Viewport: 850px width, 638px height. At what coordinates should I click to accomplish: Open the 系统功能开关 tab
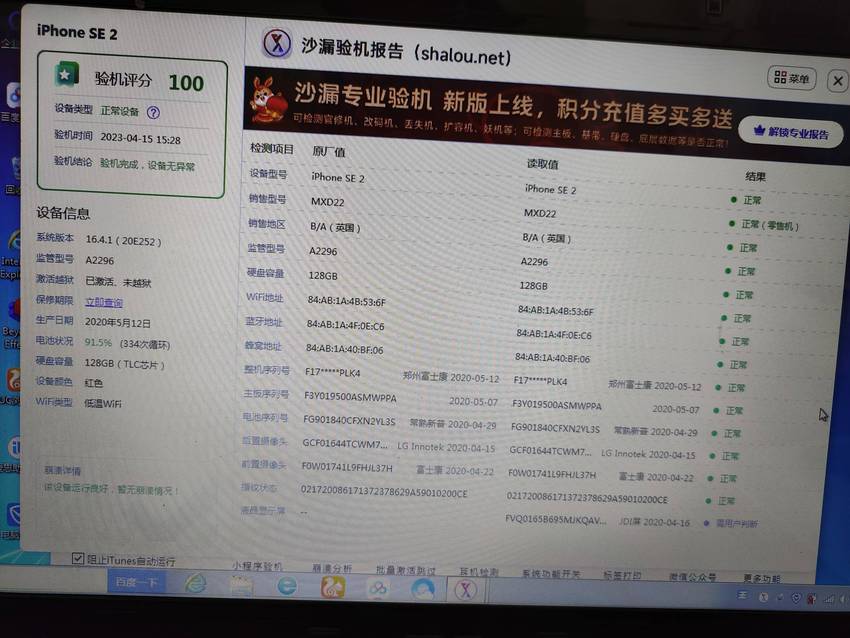[551, 573]
